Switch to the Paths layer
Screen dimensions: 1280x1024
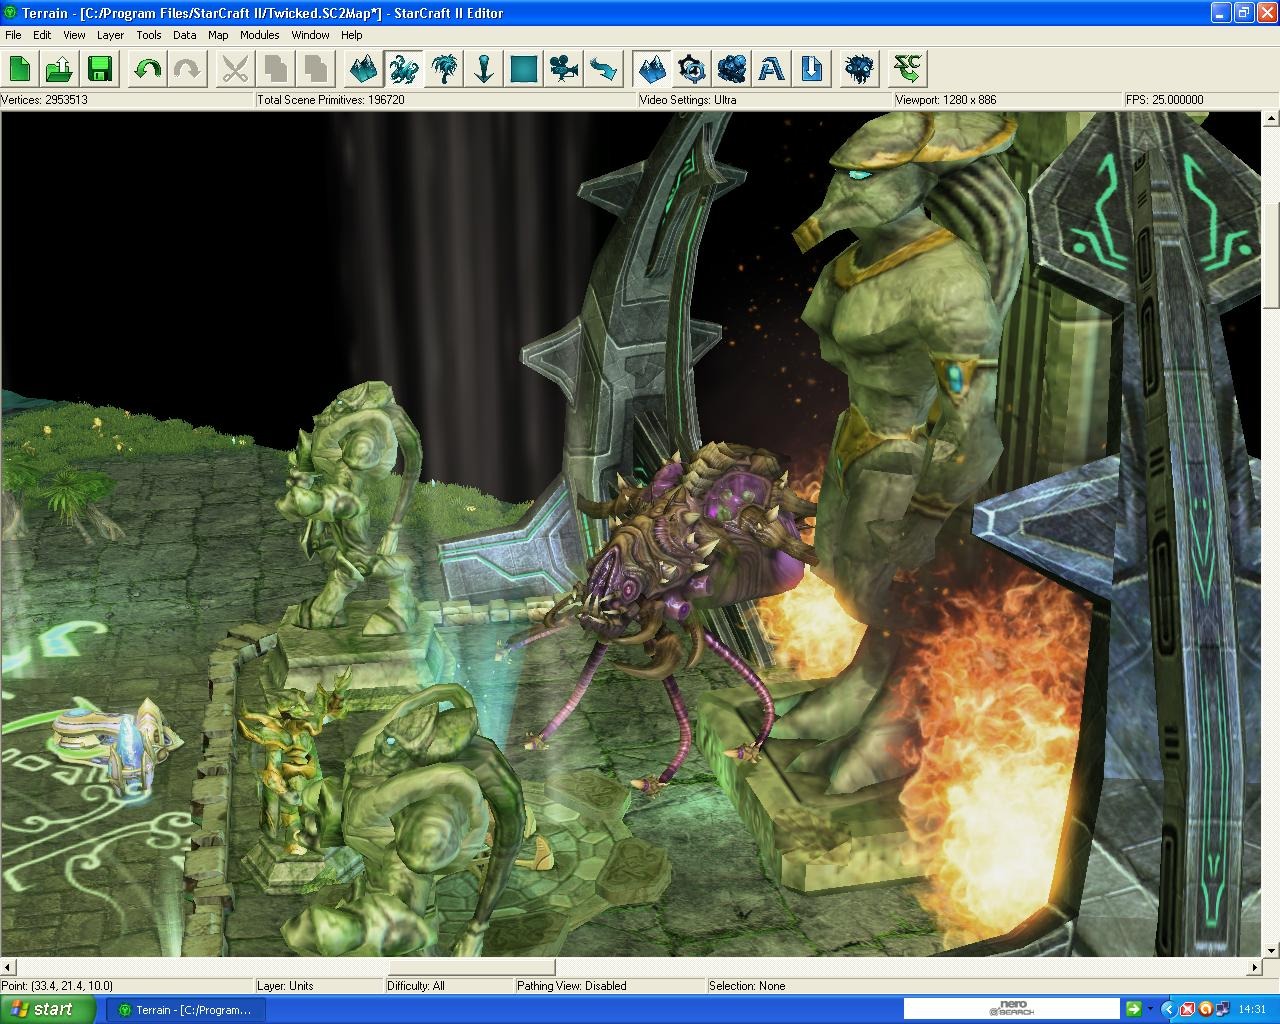pyautogui.click(x=604, y=69)
